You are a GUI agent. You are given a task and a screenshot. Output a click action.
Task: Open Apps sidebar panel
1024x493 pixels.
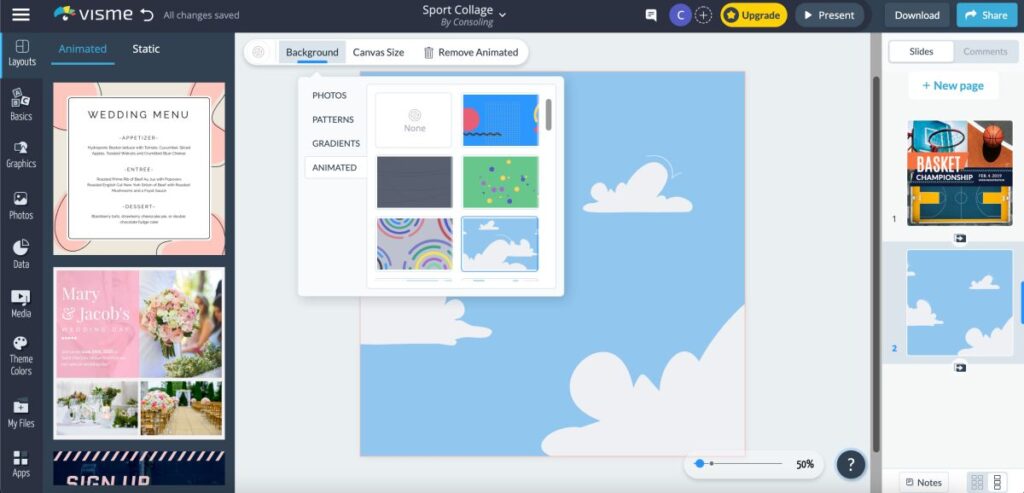(21, 464)
